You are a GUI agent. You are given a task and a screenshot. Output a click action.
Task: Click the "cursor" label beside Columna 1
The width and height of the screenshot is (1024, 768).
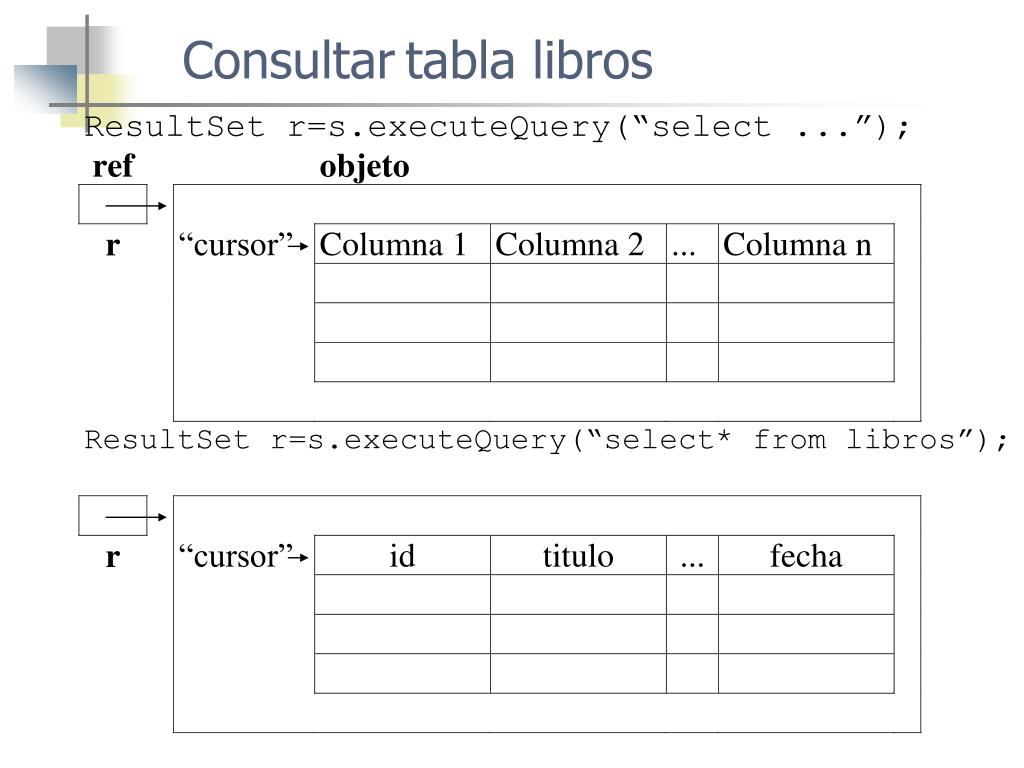237,245
